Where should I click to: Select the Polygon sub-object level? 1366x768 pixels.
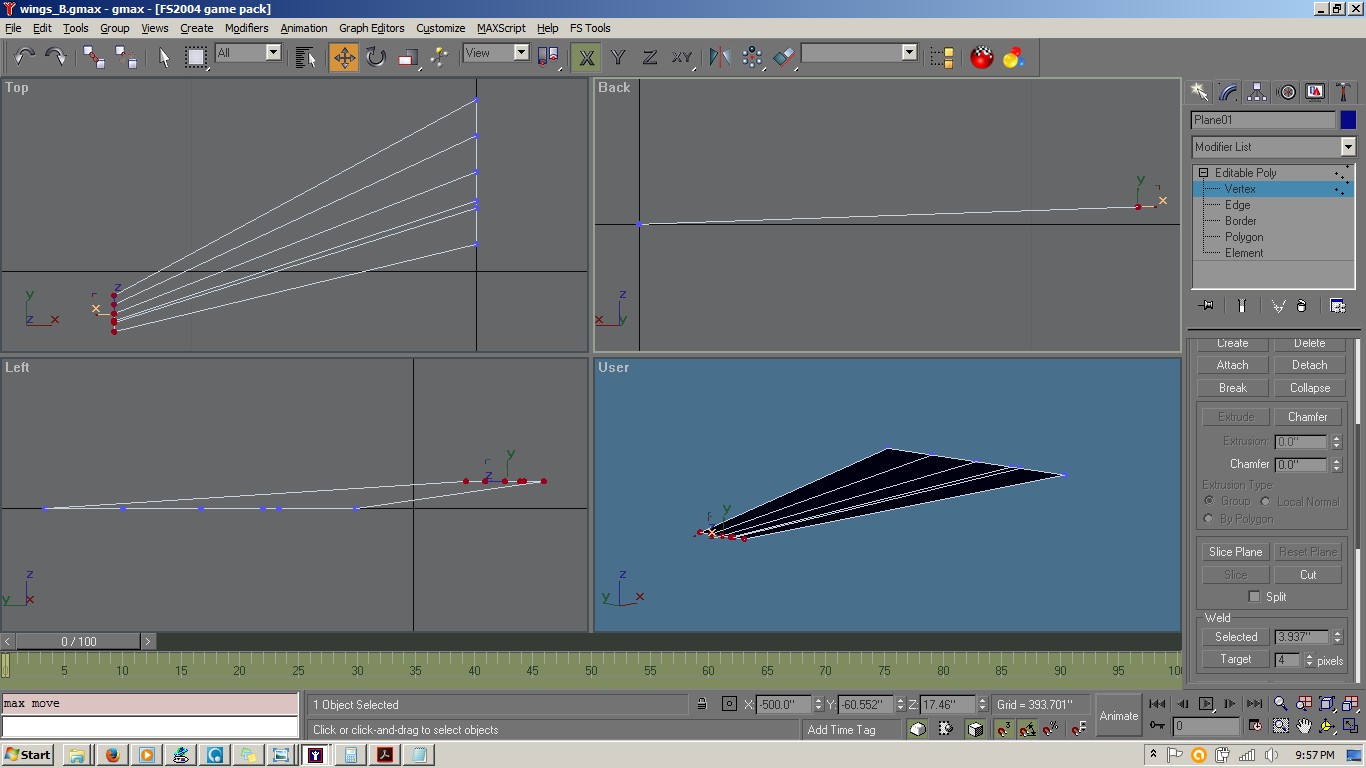[x=1244, y=237]
